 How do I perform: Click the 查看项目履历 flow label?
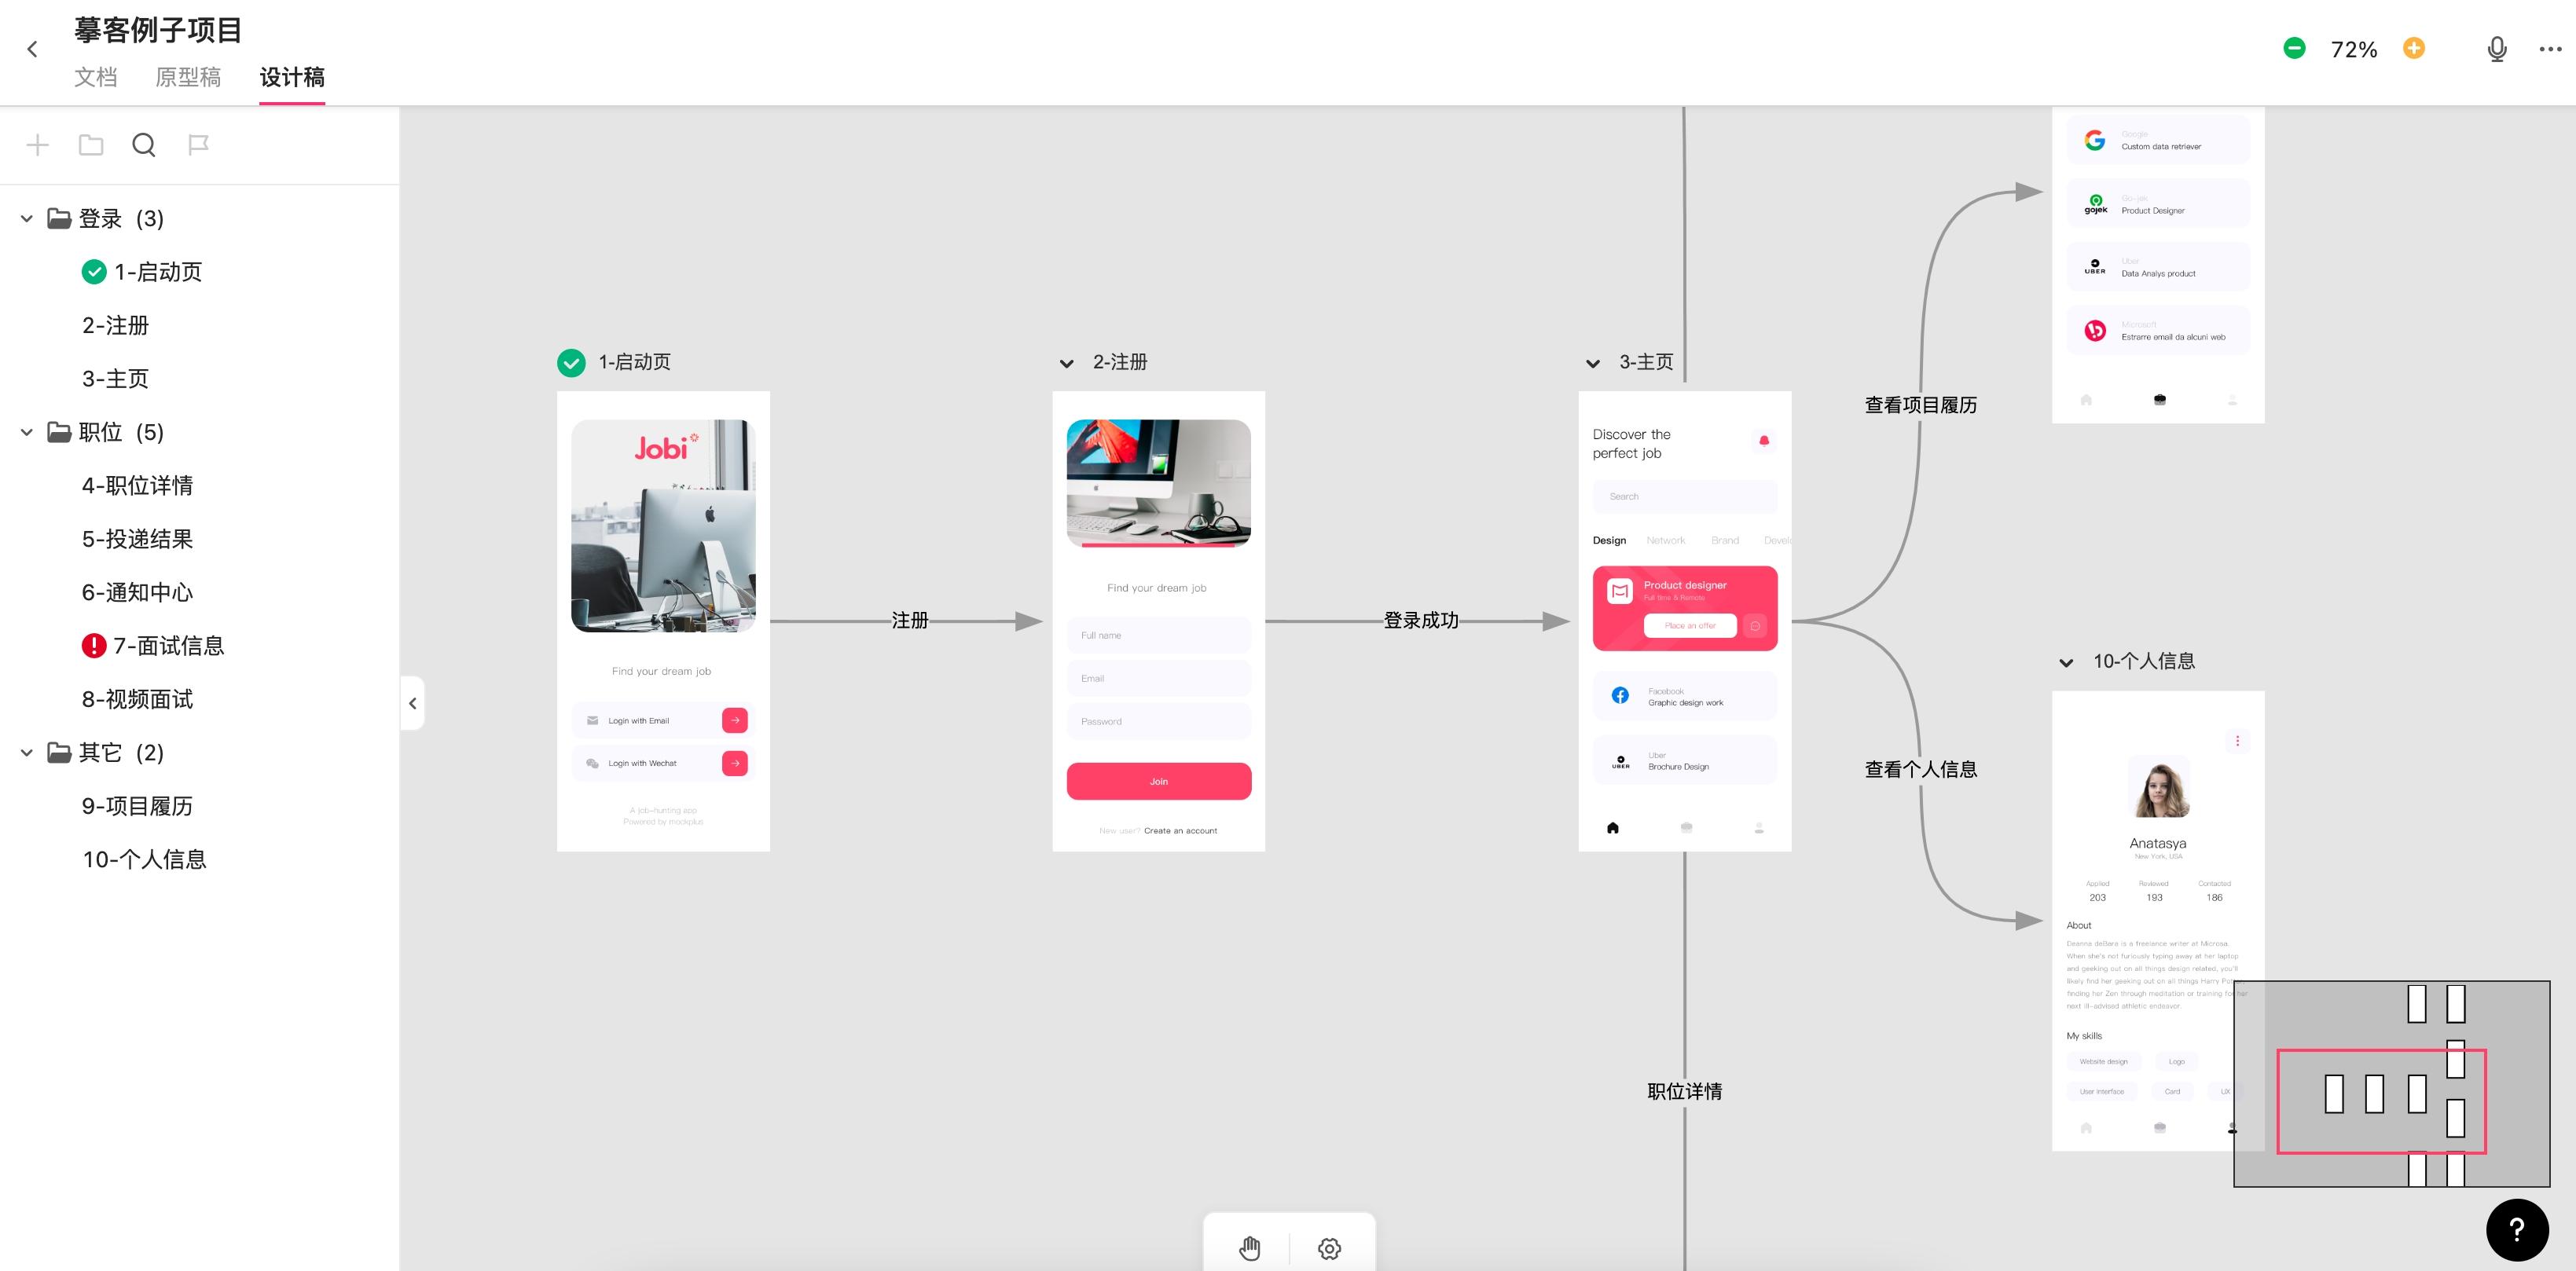pyautogui.click(x=1920, y=405)
